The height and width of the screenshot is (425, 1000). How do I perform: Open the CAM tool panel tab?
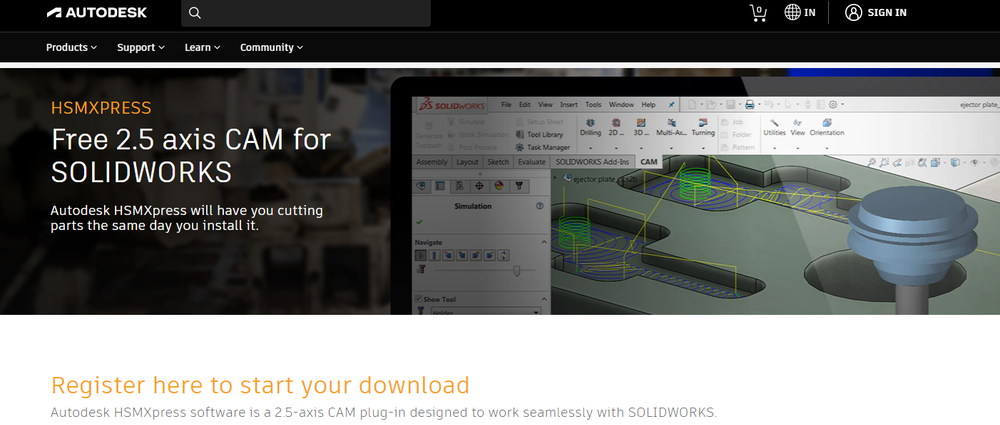[x=519, y=186]
